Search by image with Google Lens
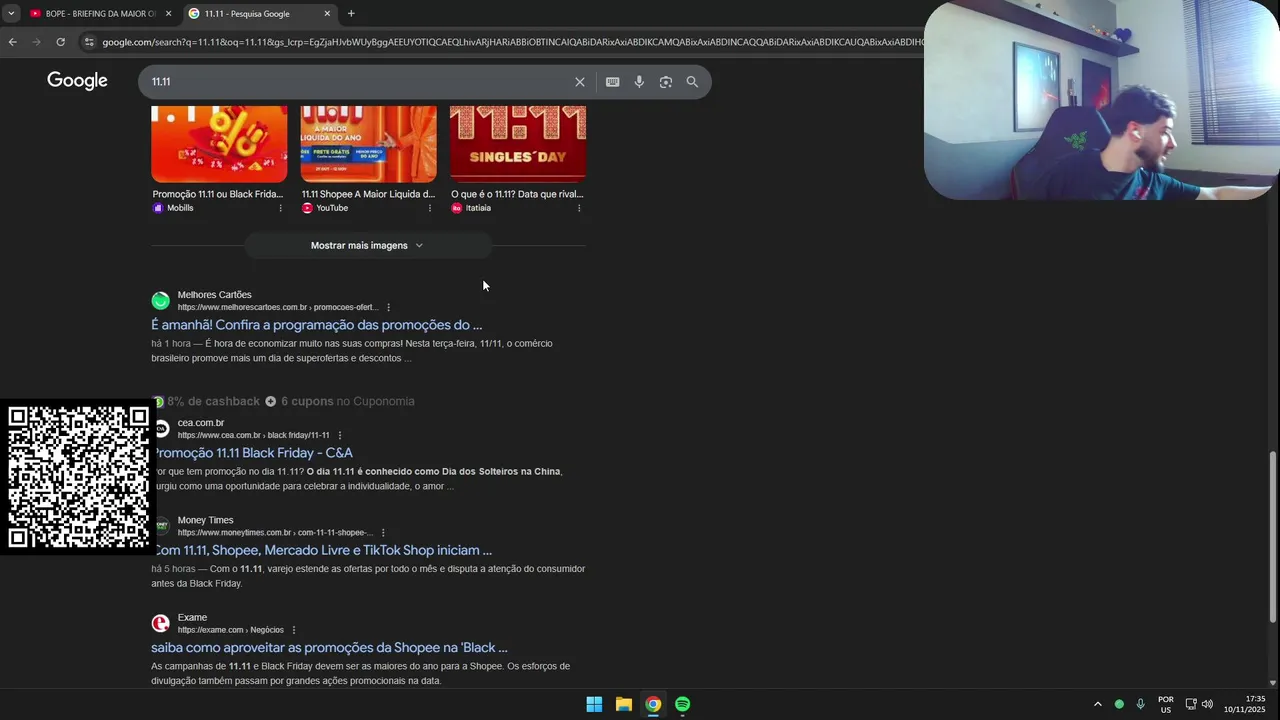This screenshot has height=720, width=1280. pos(666,82)
